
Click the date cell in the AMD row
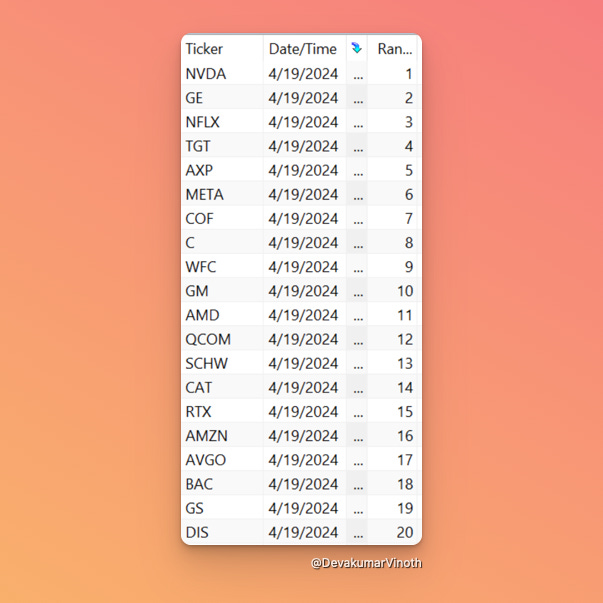click(305, 315)
